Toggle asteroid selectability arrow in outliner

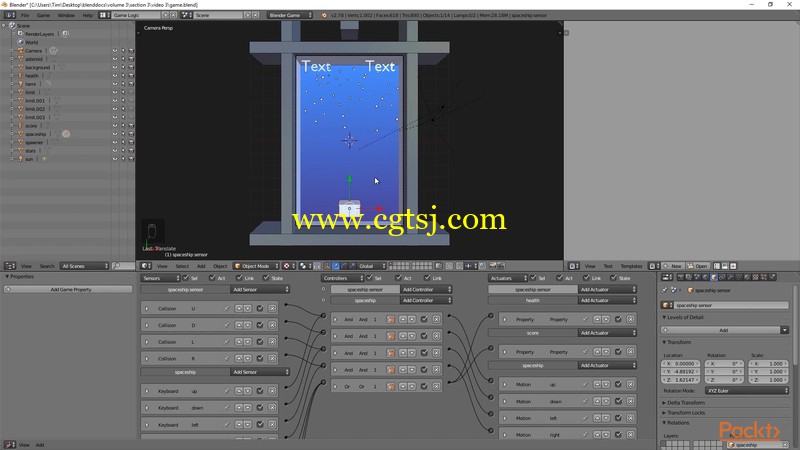(x=123, y=59)
